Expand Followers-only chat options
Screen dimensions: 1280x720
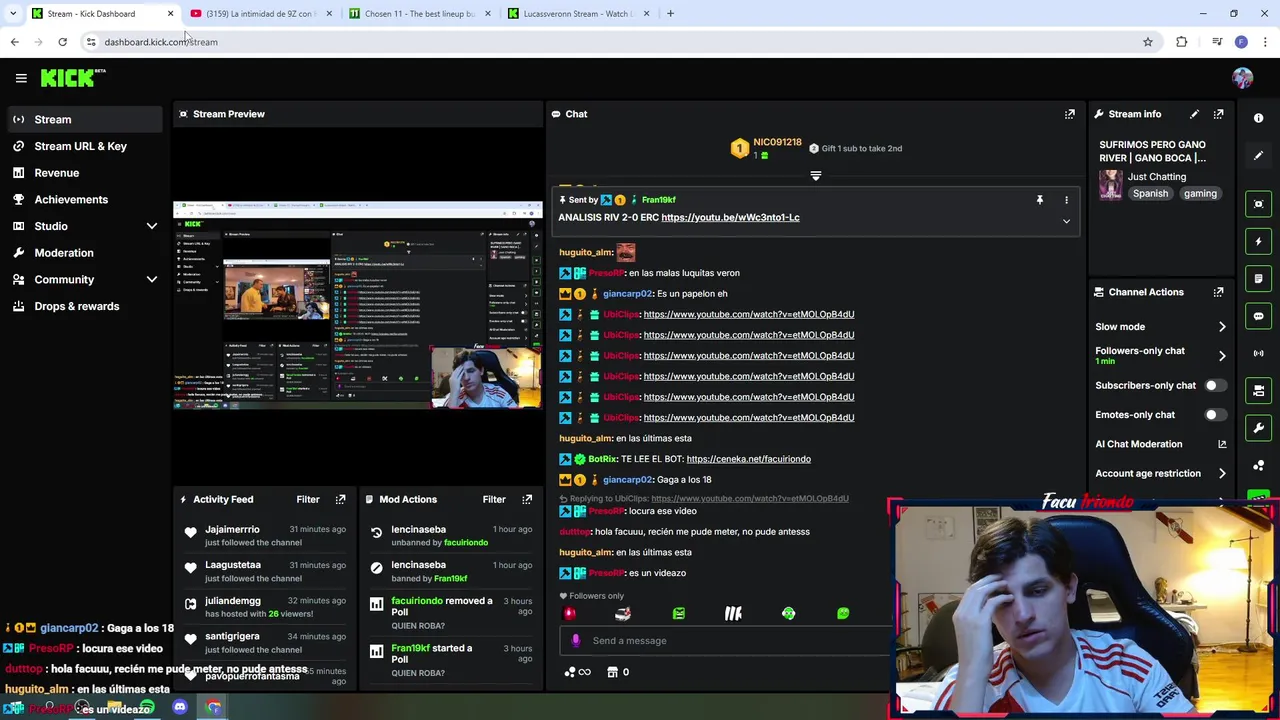1222,356
